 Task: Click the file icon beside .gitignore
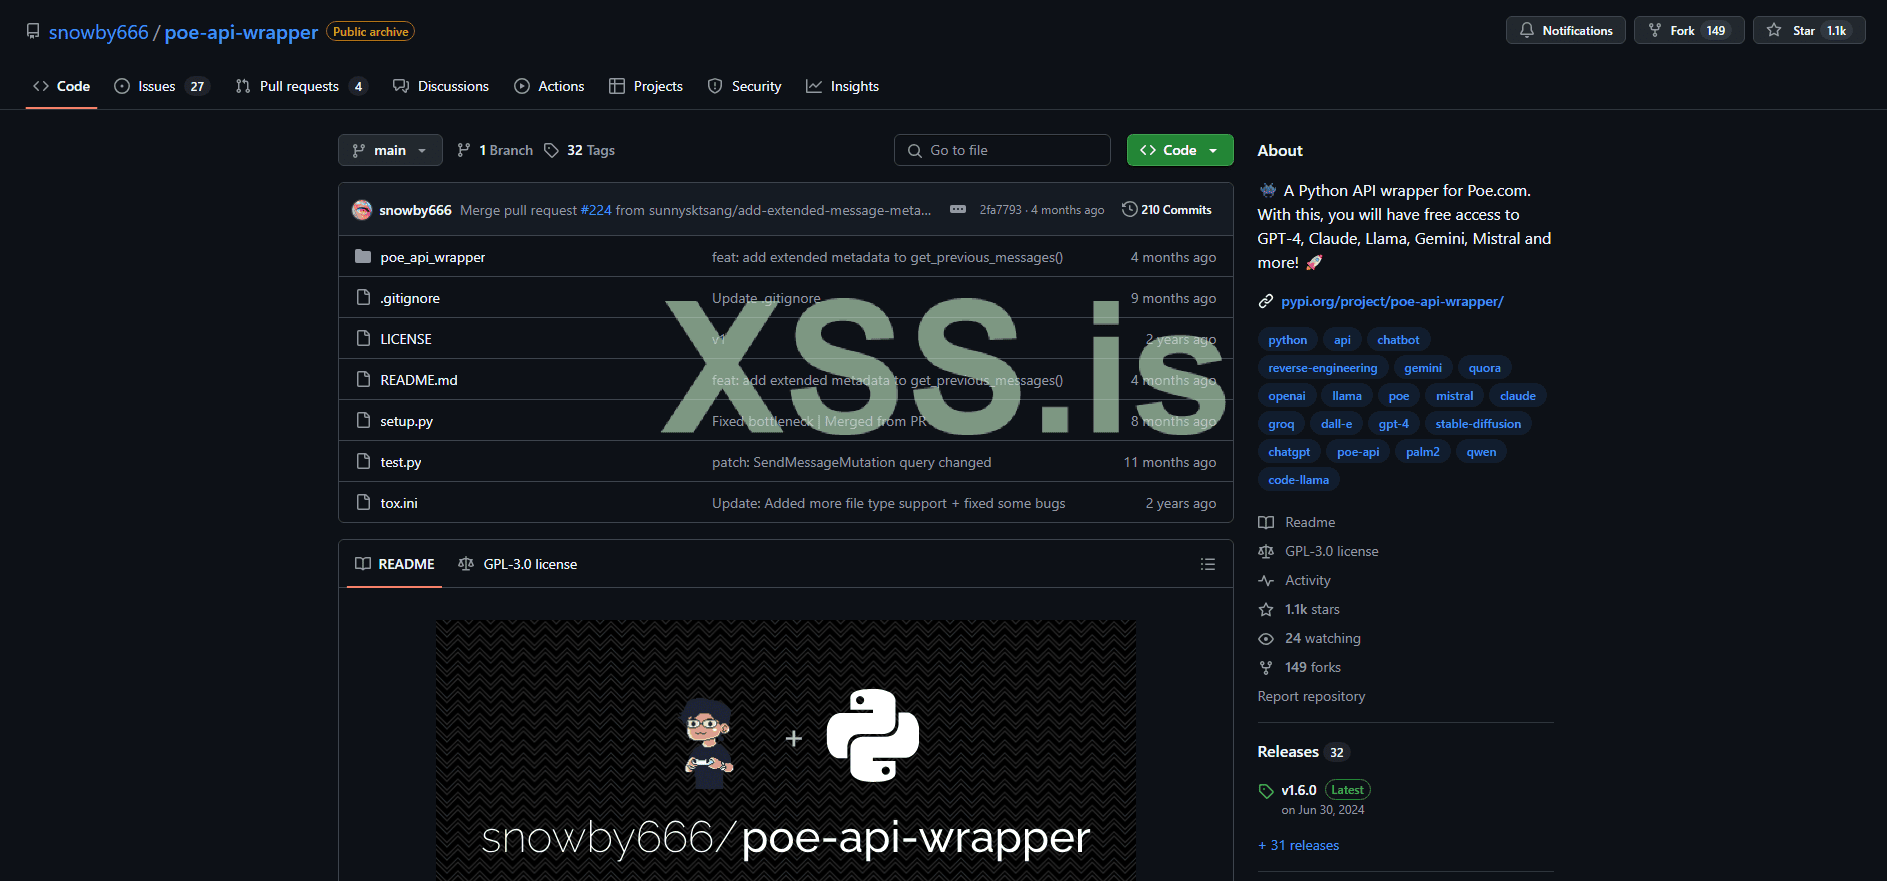[x=363, y=298]
